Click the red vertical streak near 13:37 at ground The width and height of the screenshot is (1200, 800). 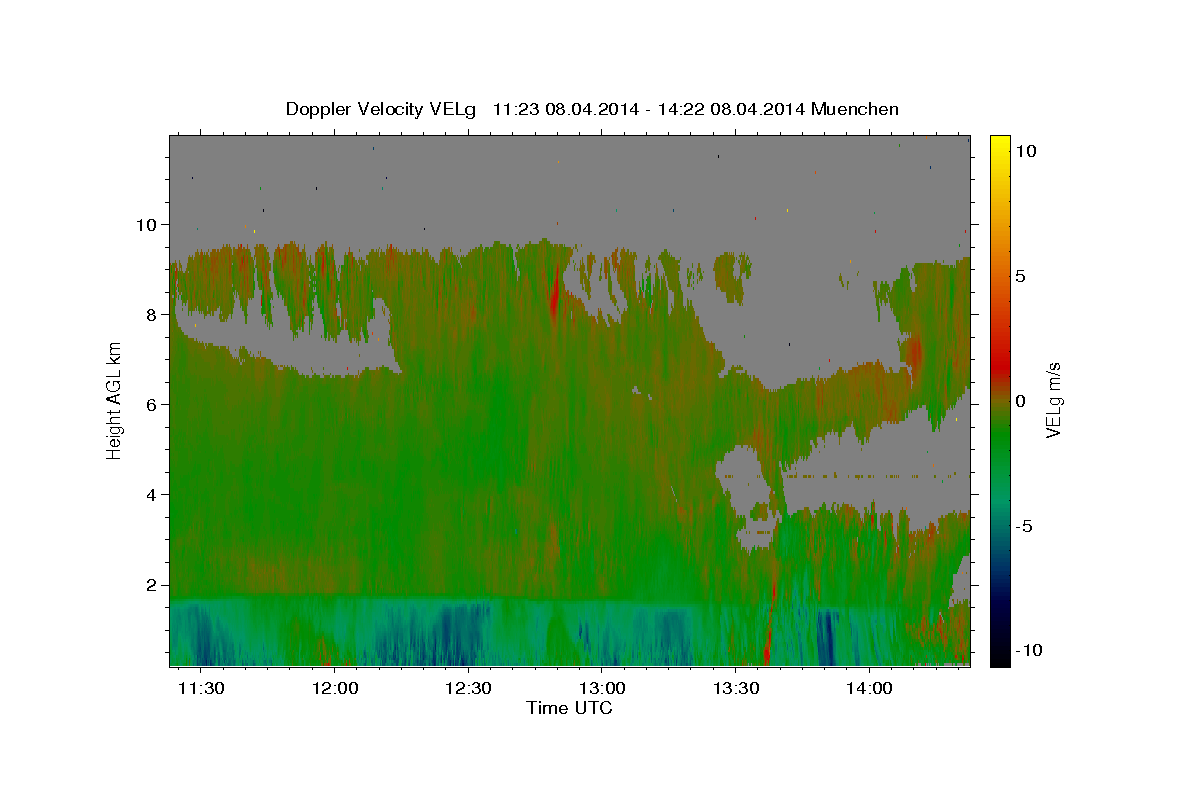point(767,640)
